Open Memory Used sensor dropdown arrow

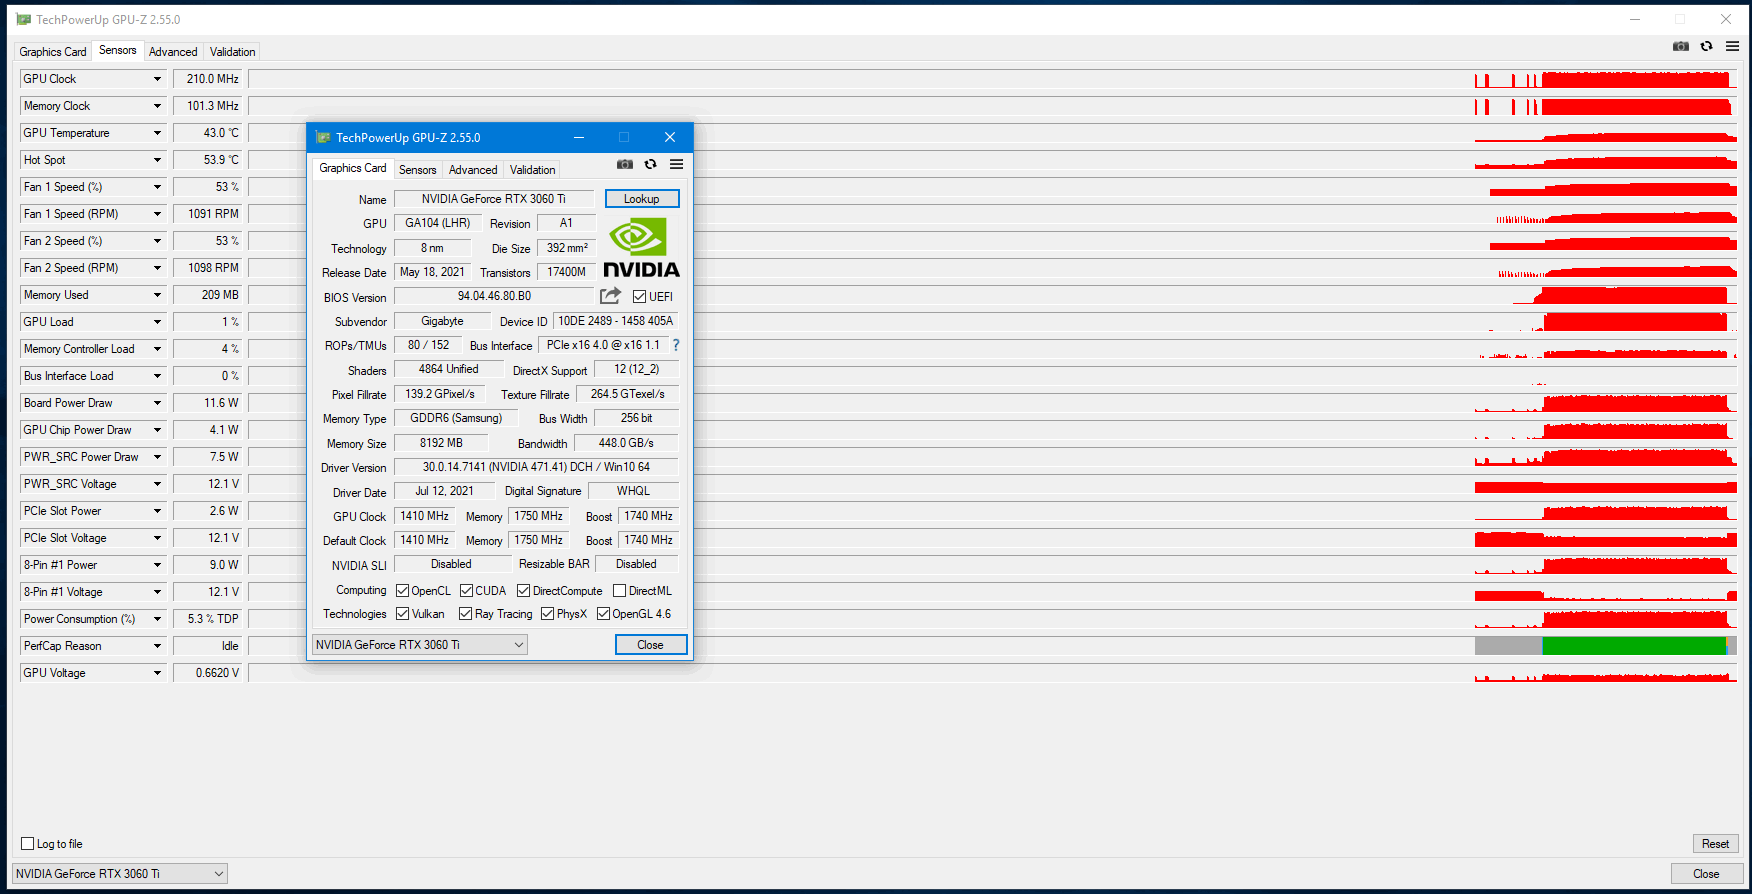click(x=157, y=295)
